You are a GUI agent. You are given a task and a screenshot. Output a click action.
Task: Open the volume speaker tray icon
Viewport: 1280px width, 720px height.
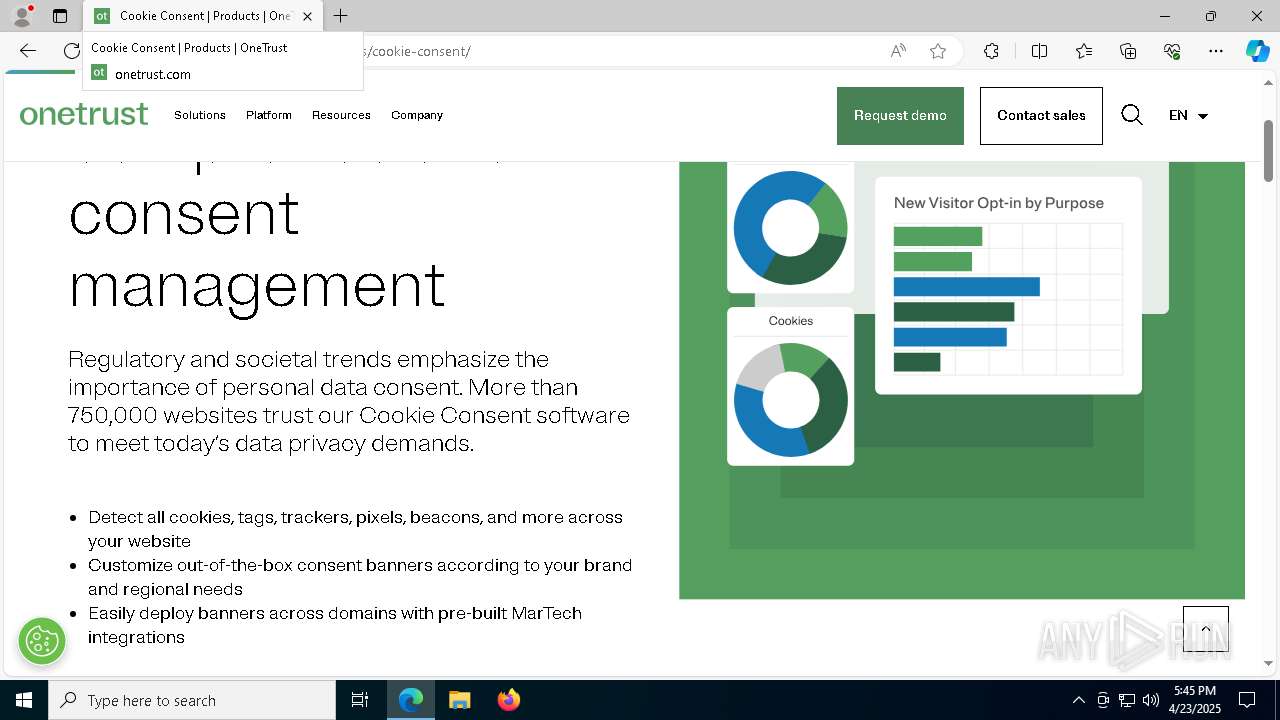coord(1151,700)
